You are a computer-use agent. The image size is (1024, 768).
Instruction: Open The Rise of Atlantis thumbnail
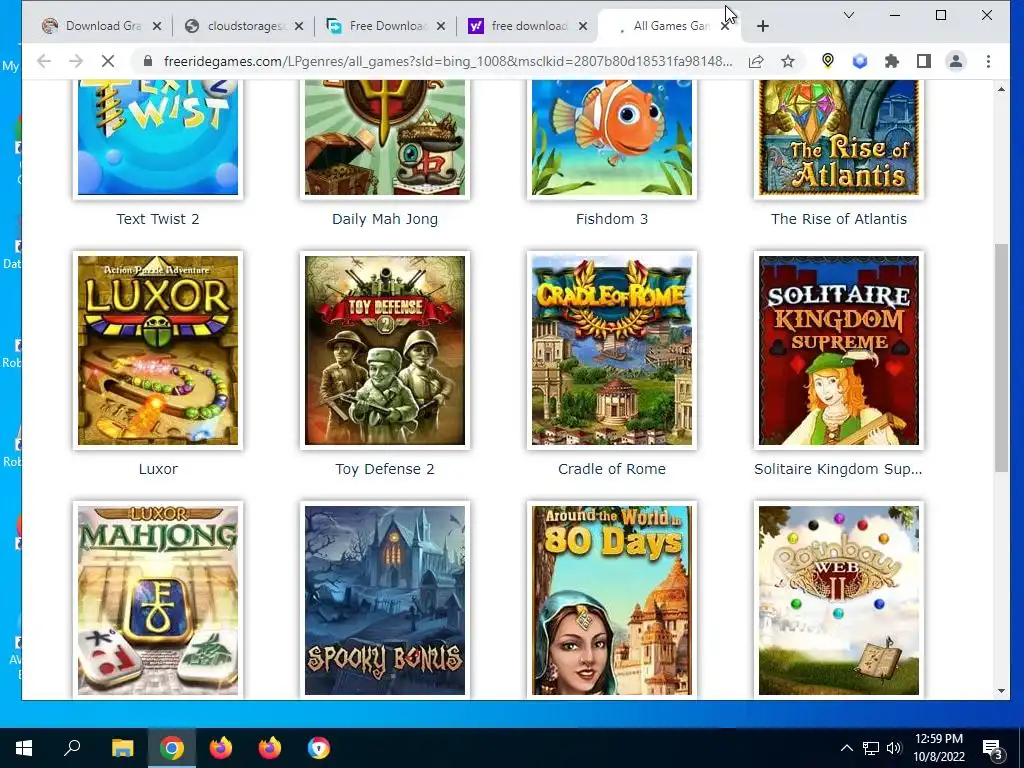pyautogui.click(x=839, y=137)
